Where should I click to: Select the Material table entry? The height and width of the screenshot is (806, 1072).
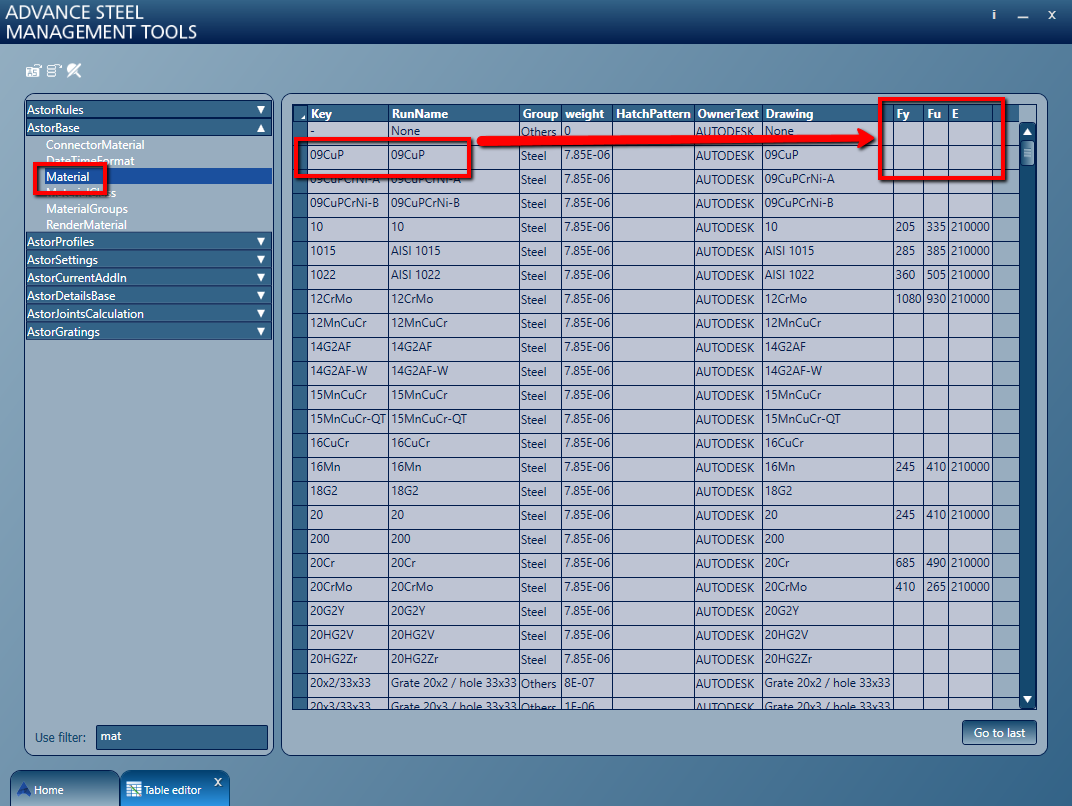[x=68, y=176]
